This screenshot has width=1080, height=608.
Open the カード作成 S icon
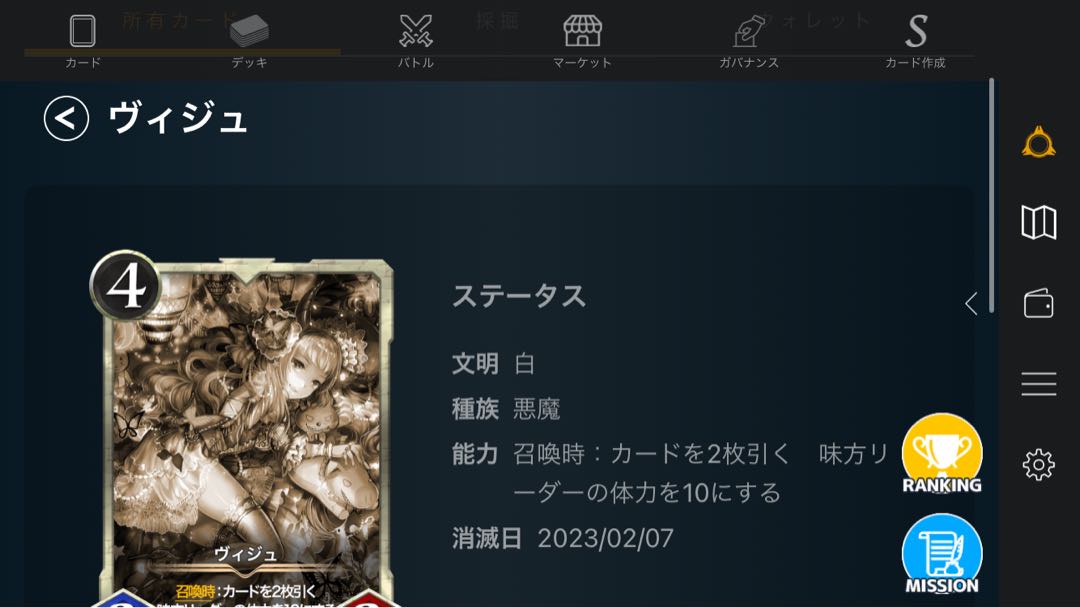click(x=916, y=32)
